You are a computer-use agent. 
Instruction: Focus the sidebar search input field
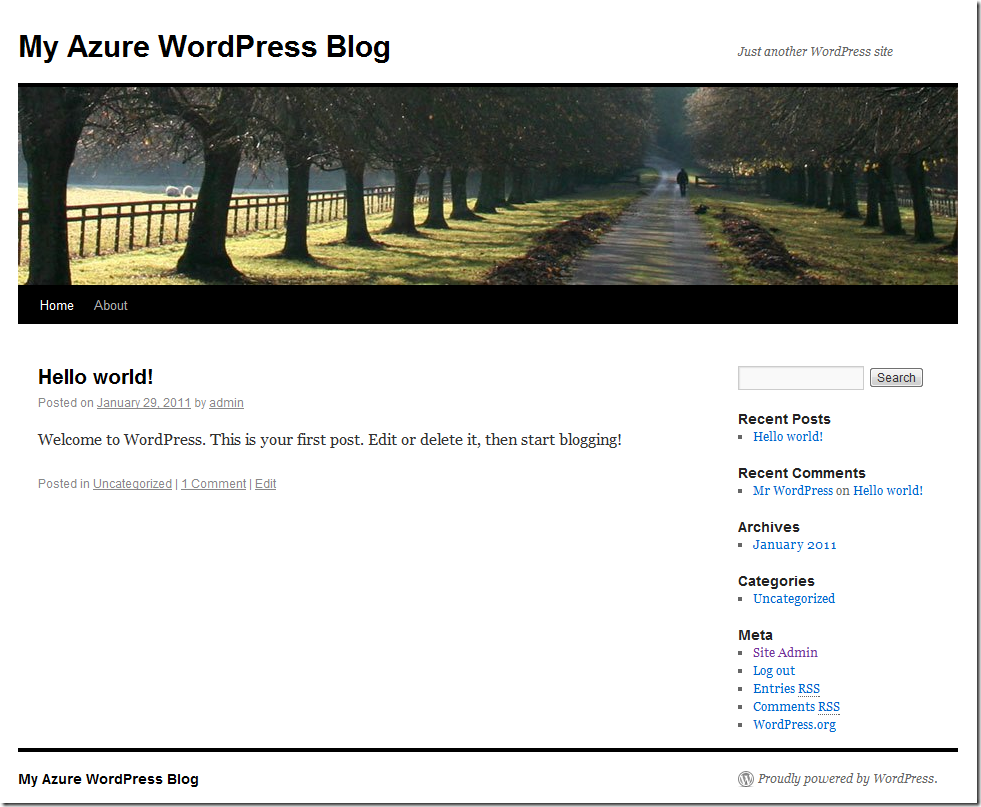coord(800,378)
